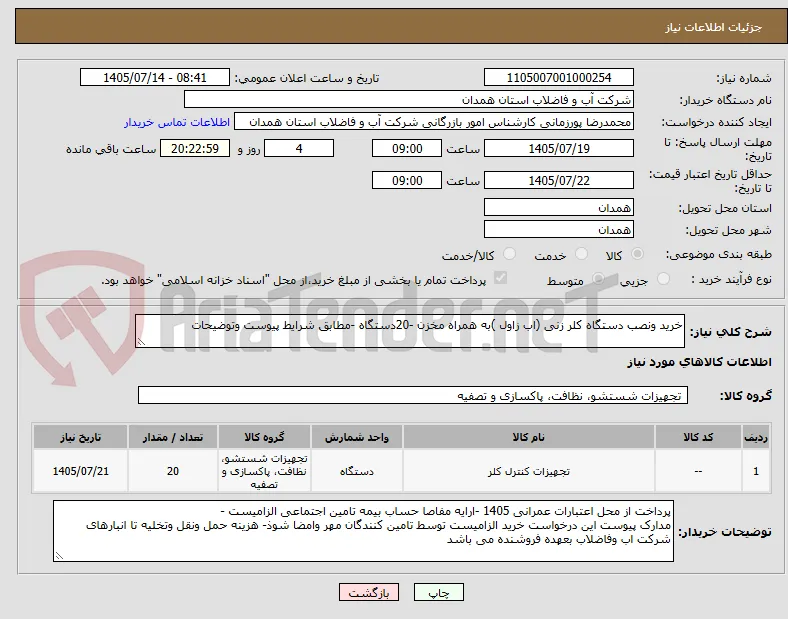
Task: Click the اطلاعات کالاهای مورد نیاز section heading
Action: pos(699,362)
